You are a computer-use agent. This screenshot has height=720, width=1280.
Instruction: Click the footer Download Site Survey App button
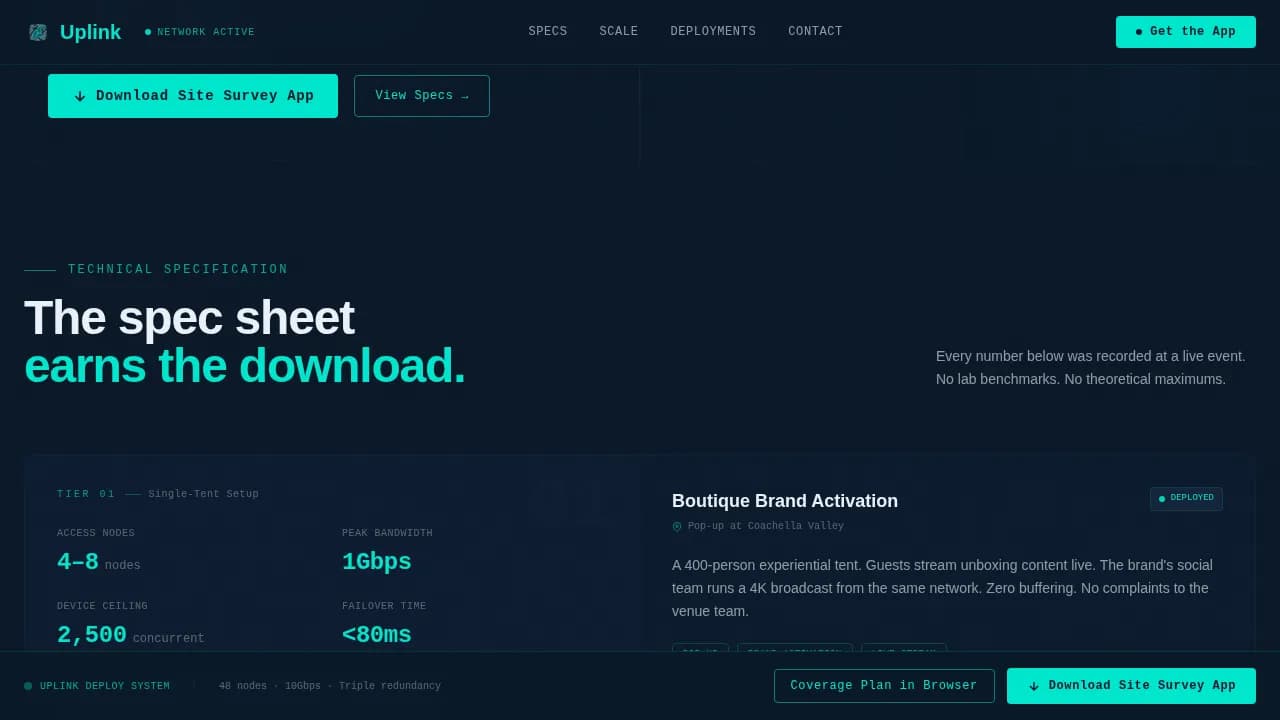[x=1131, y=686]
